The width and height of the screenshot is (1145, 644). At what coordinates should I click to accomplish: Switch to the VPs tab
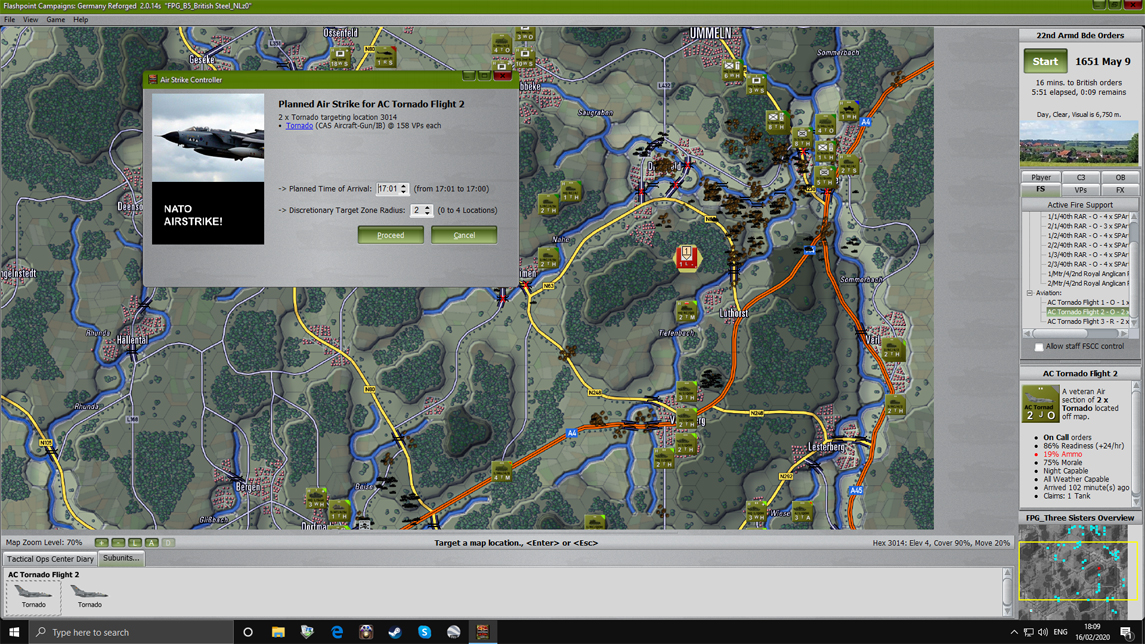[x=1081, y=190]
